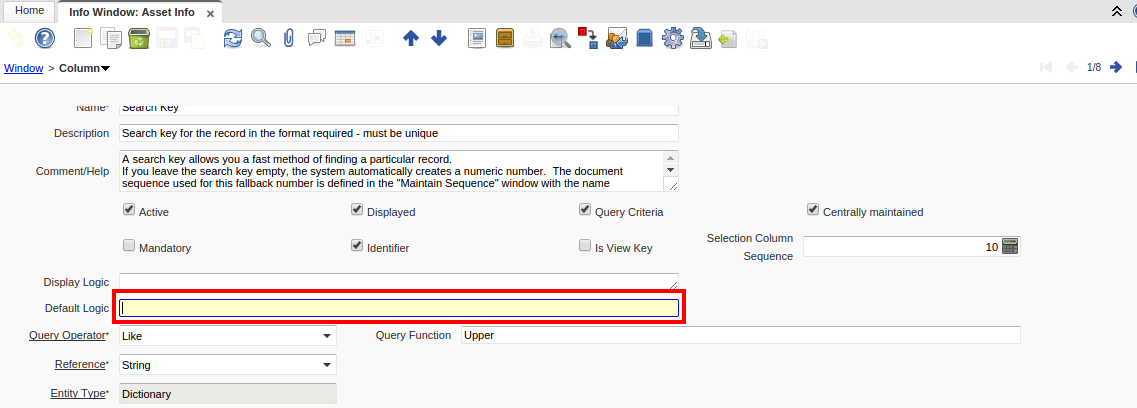1137x408 pixels.
Task: Refresh the record with the blue arrows icon
Action: (x=233, y=38)
